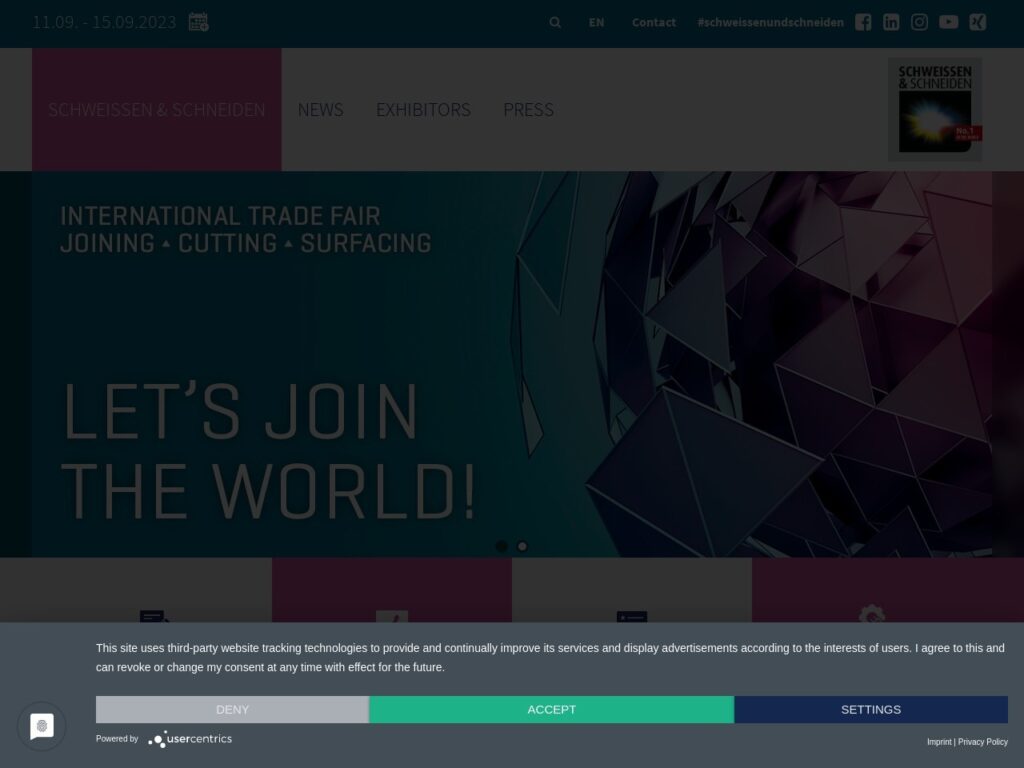Click the LET'S JOIN THE WORLD! headline

[x=268, y=451]
